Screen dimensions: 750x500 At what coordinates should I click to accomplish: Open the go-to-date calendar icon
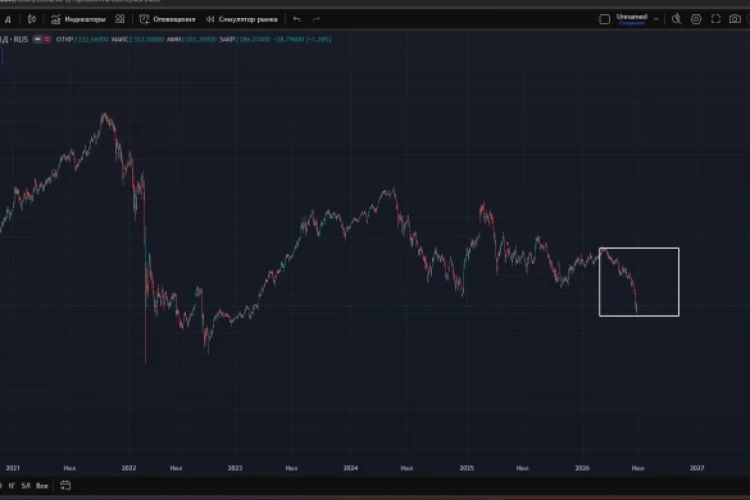click(66, 486)
